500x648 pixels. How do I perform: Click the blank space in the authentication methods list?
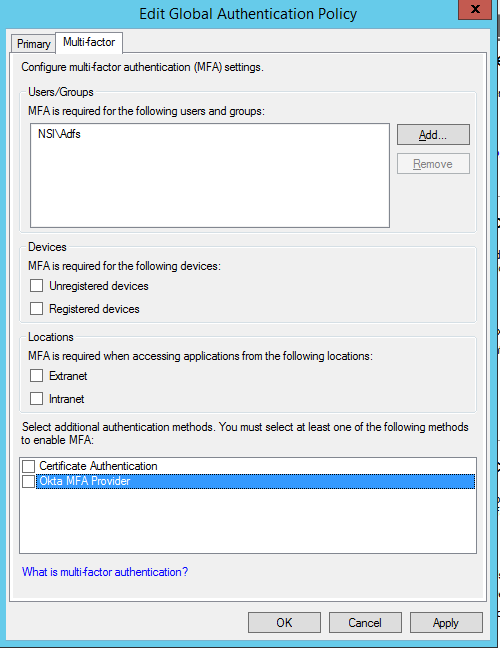coord(248,521)
